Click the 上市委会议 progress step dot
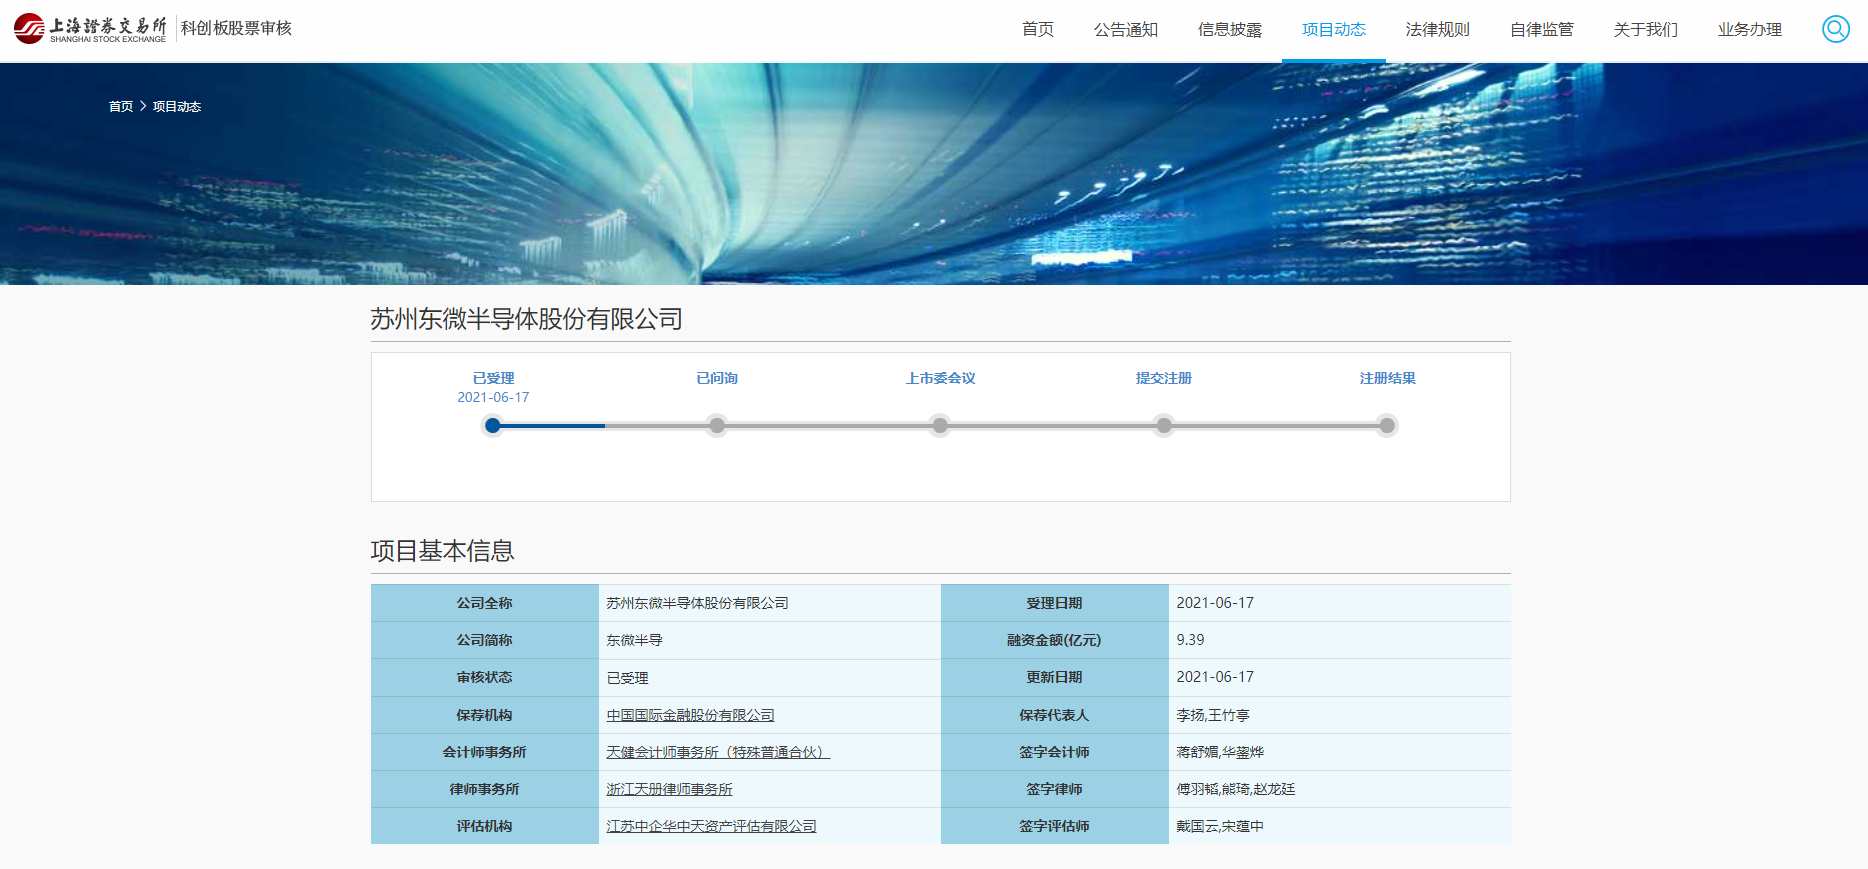The image size is (1868, 869). pos(940,425)
